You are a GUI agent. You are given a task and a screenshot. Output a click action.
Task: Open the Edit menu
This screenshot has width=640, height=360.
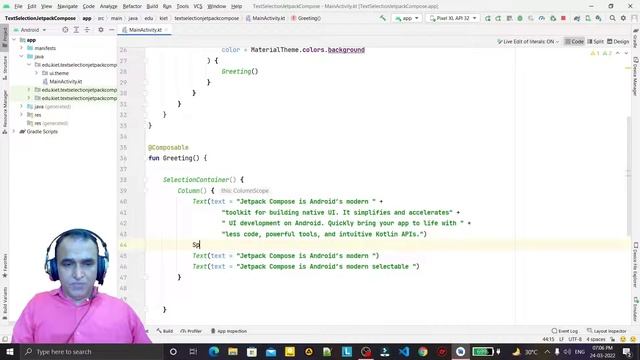tap(32, 6)
